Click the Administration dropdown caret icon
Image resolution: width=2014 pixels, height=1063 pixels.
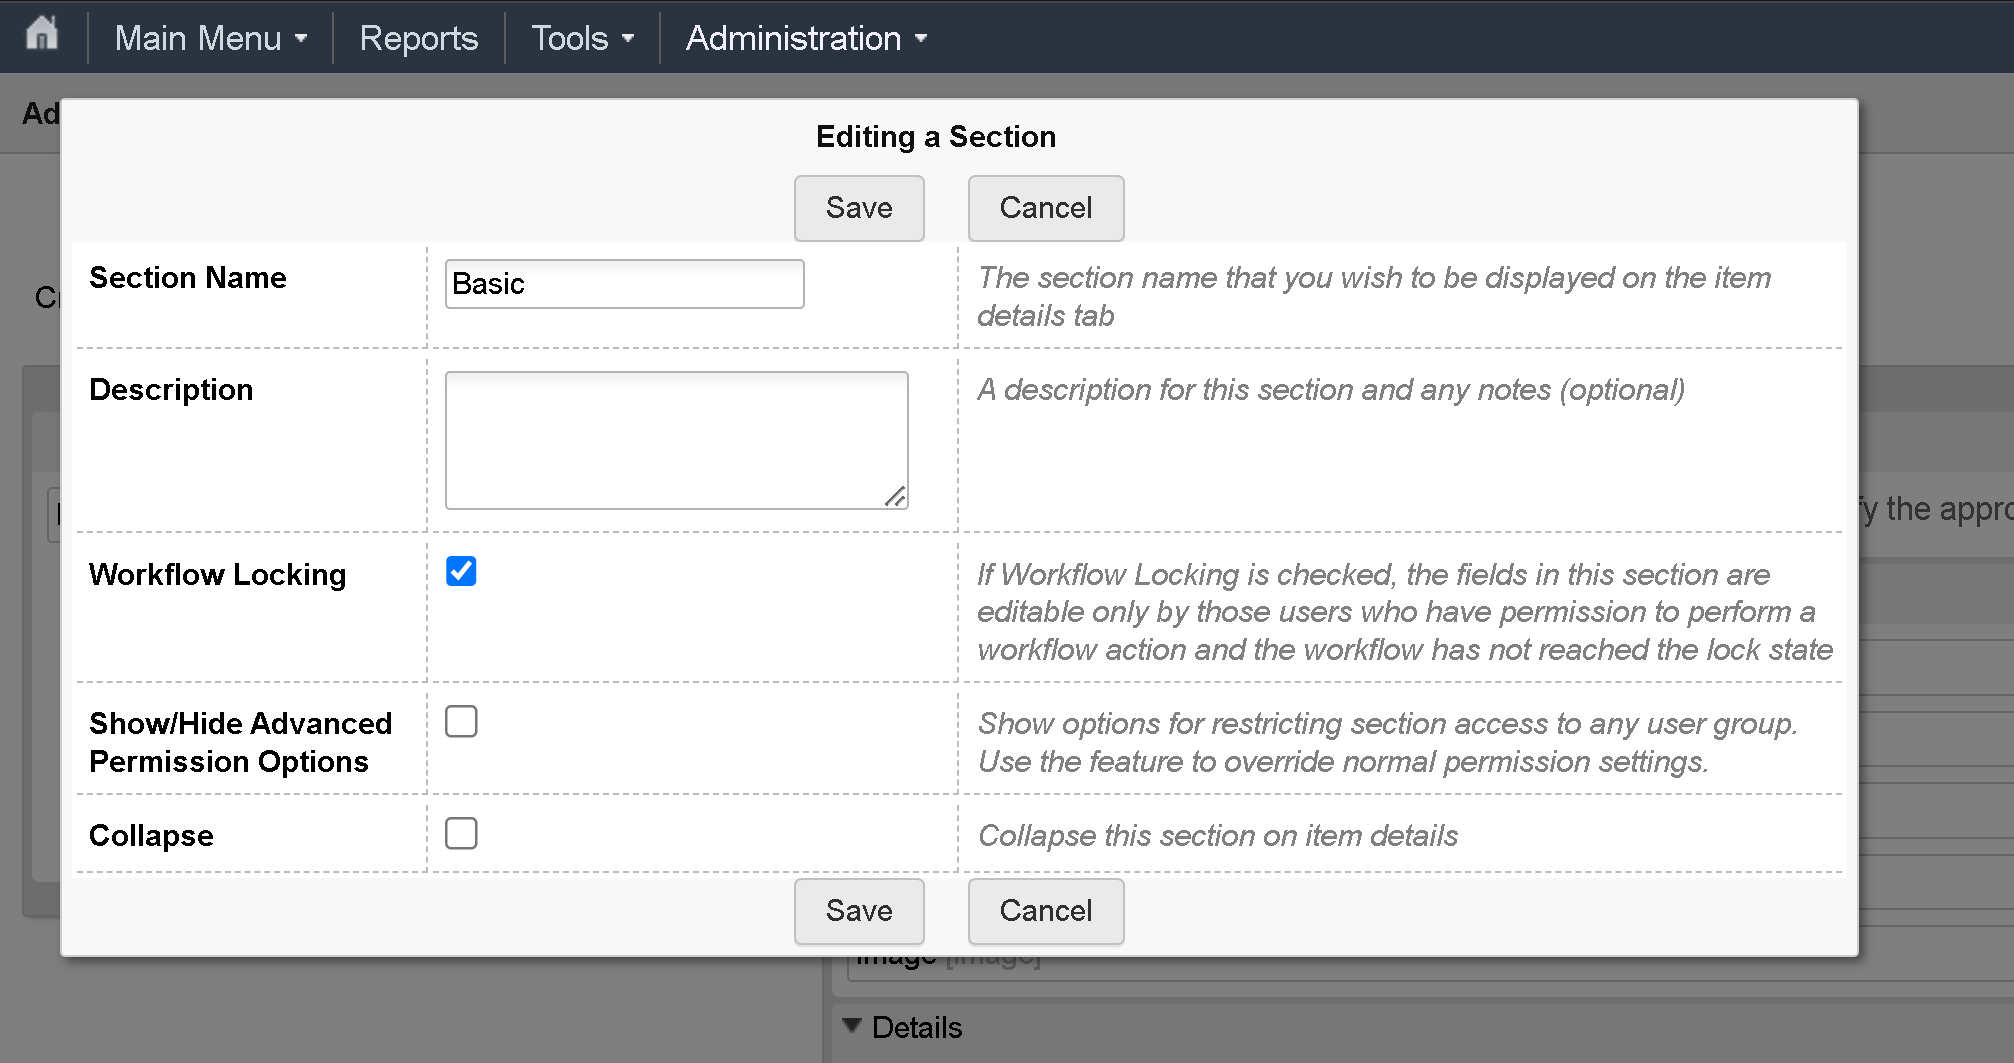click(x=923, y=38)
